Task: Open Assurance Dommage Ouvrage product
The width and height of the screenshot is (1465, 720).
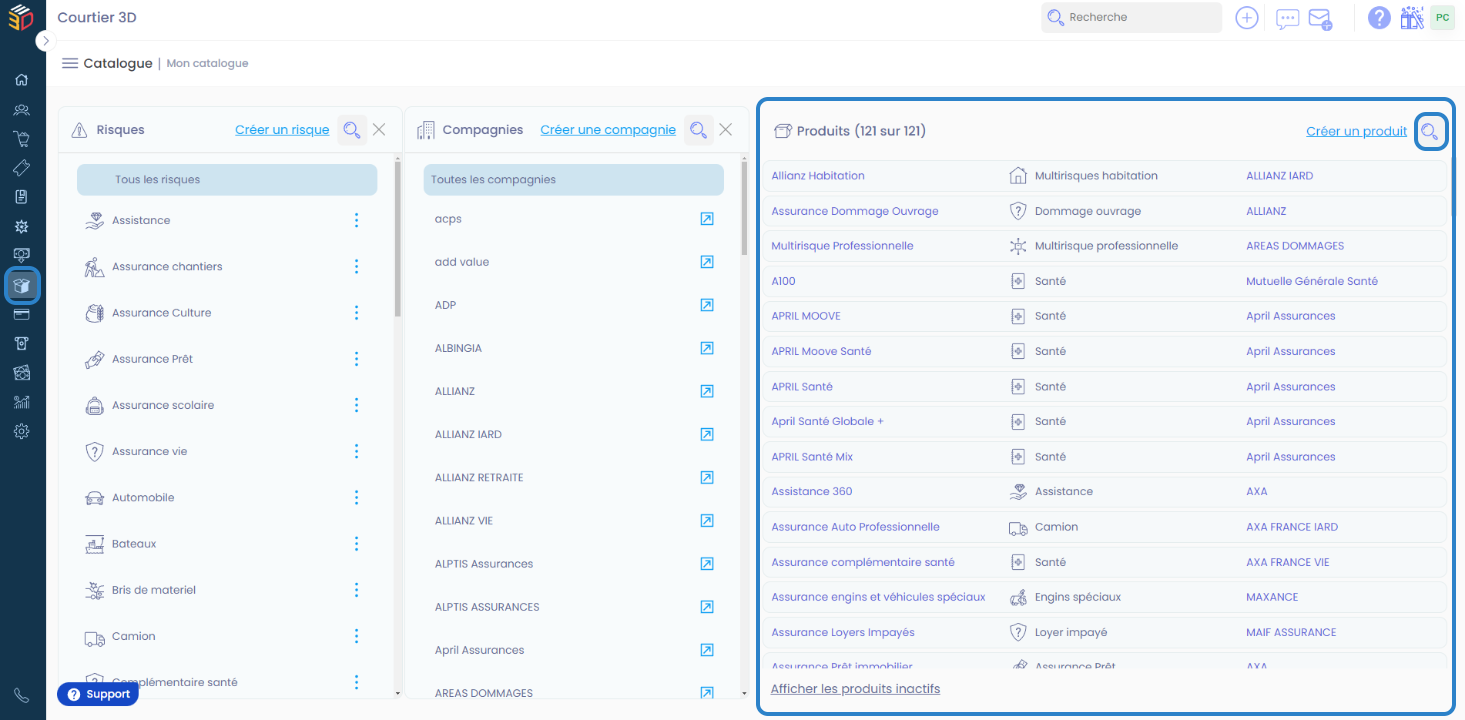Action: tap(855, 211)
